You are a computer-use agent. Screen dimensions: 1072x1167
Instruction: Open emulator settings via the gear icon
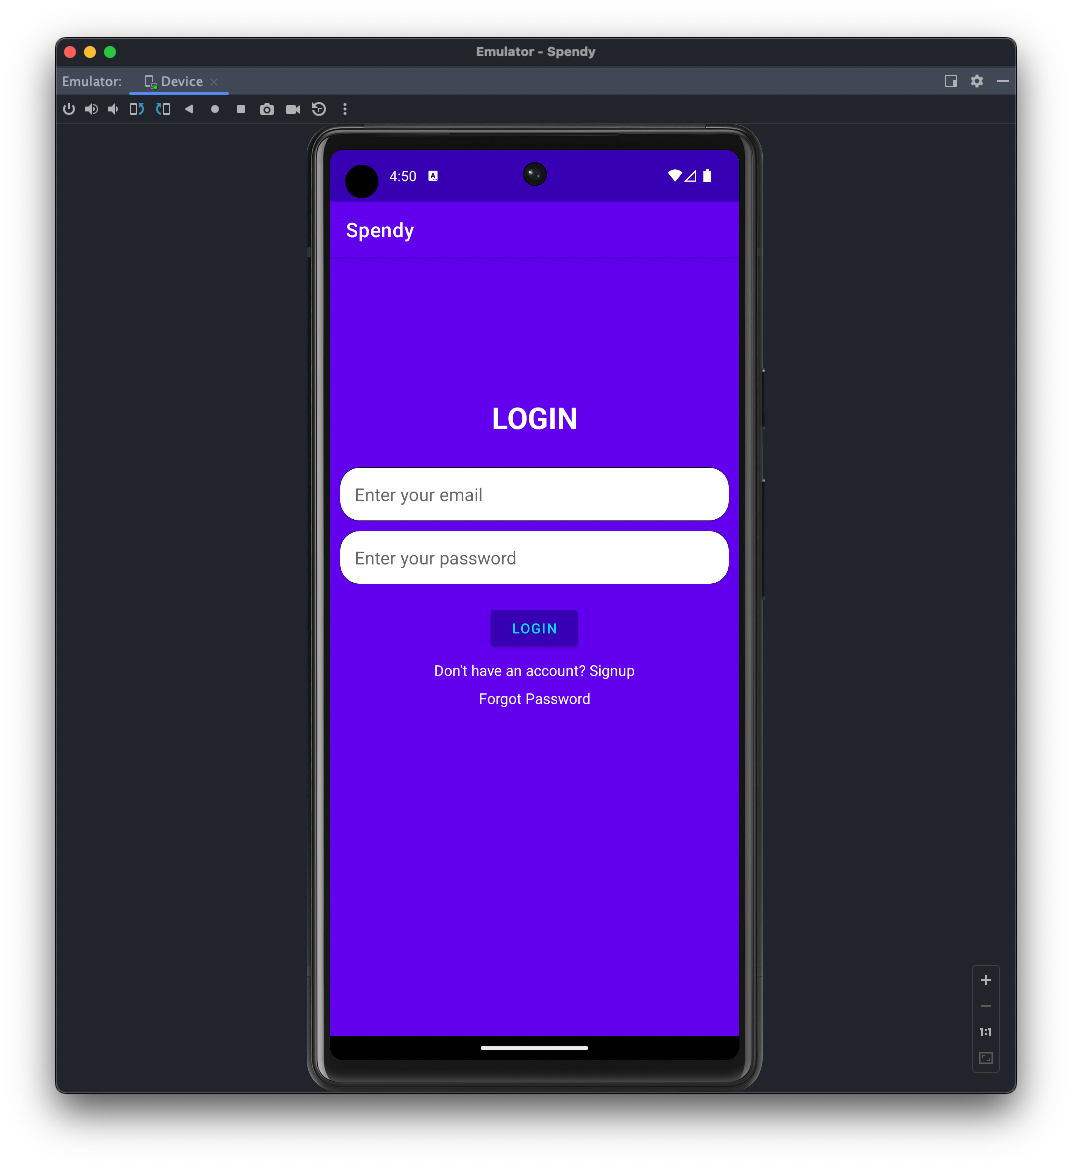[x=976, y=81]
